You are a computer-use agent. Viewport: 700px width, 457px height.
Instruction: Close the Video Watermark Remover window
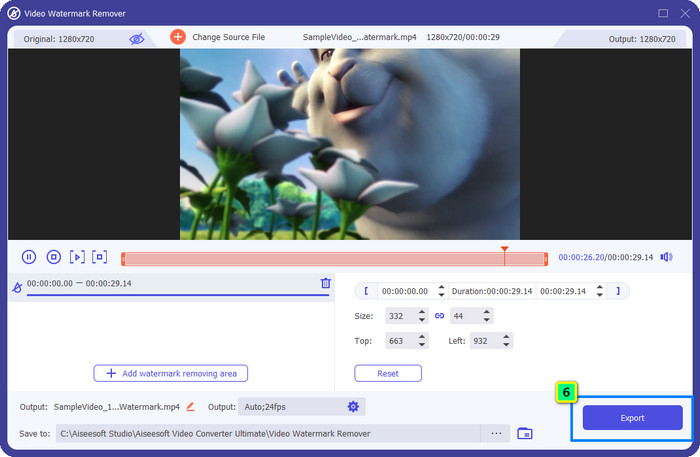click(685, 13)
